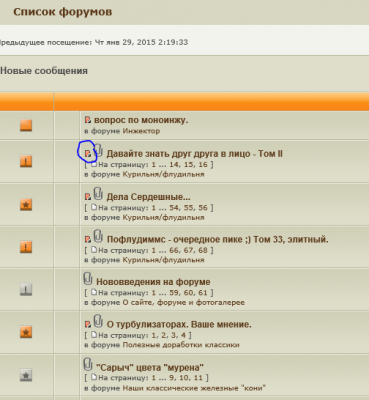The image size is (369, 400).
Task: Go to page 1 of Дела Сердешные
Action: [x=154, y=208]
